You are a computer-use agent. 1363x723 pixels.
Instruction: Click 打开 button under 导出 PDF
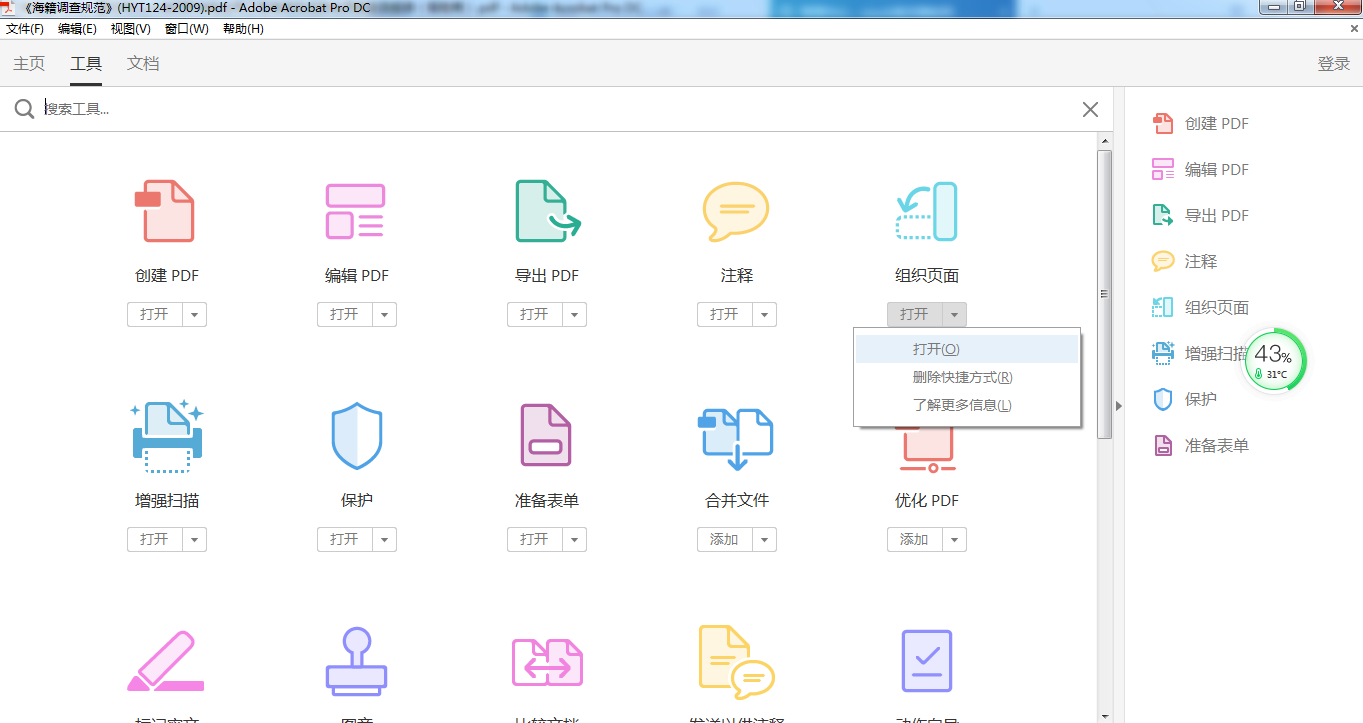(535, 315)
